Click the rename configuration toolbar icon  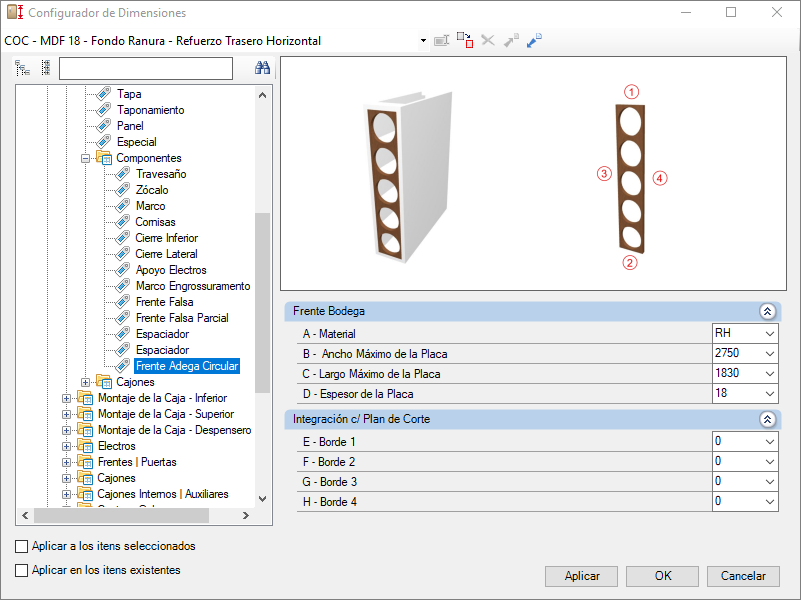click(441, 40)
